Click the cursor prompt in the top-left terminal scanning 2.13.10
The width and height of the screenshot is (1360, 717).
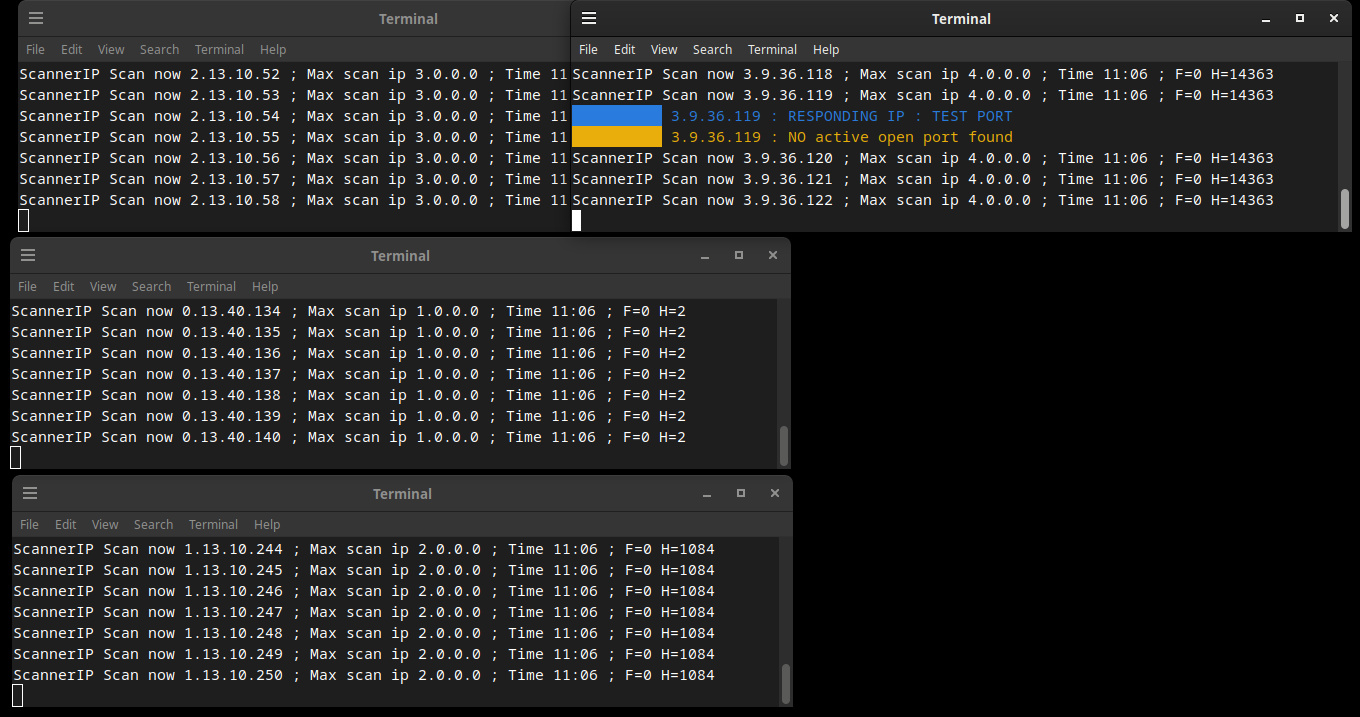(x=23, y=220)
